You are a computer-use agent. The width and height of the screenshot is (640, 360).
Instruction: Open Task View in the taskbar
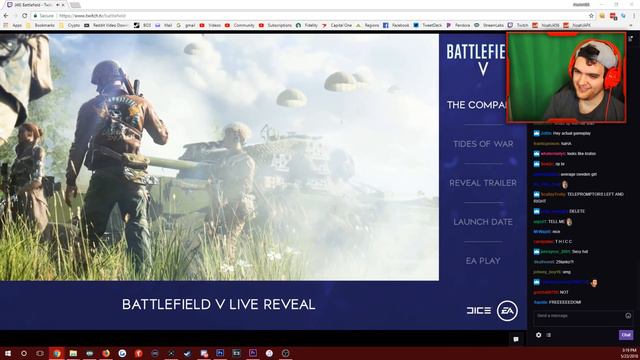40,353
